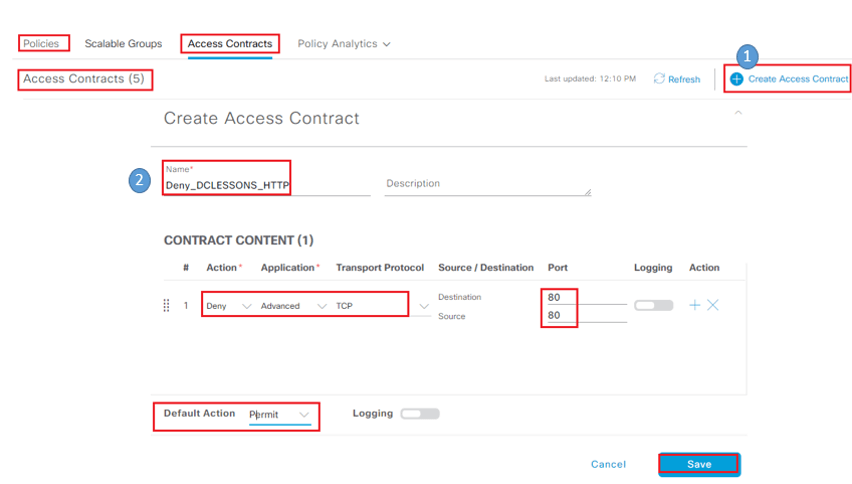Delete contract row 1 with X icon

713,305
